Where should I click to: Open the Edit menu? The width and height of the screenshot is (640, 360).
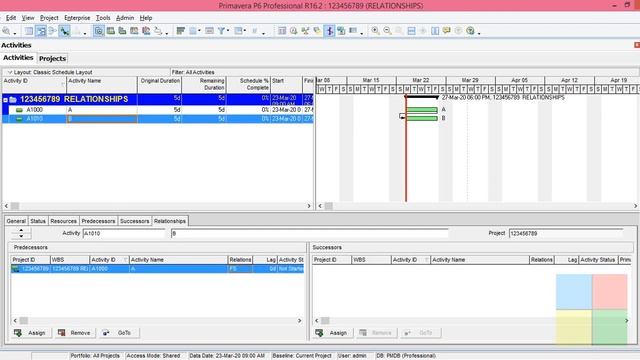[11, 18]
